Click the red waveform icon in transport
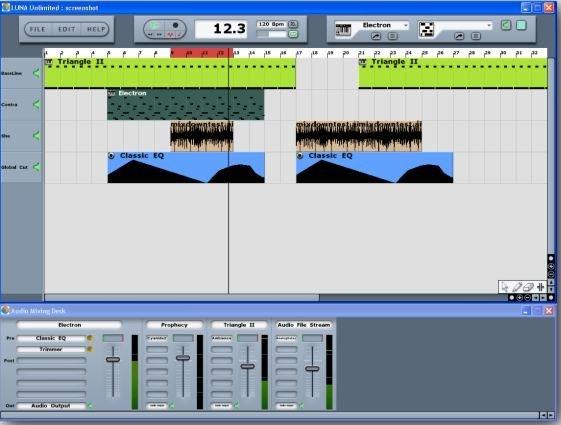Screen dimensions: 561x425 coord(170,35)
